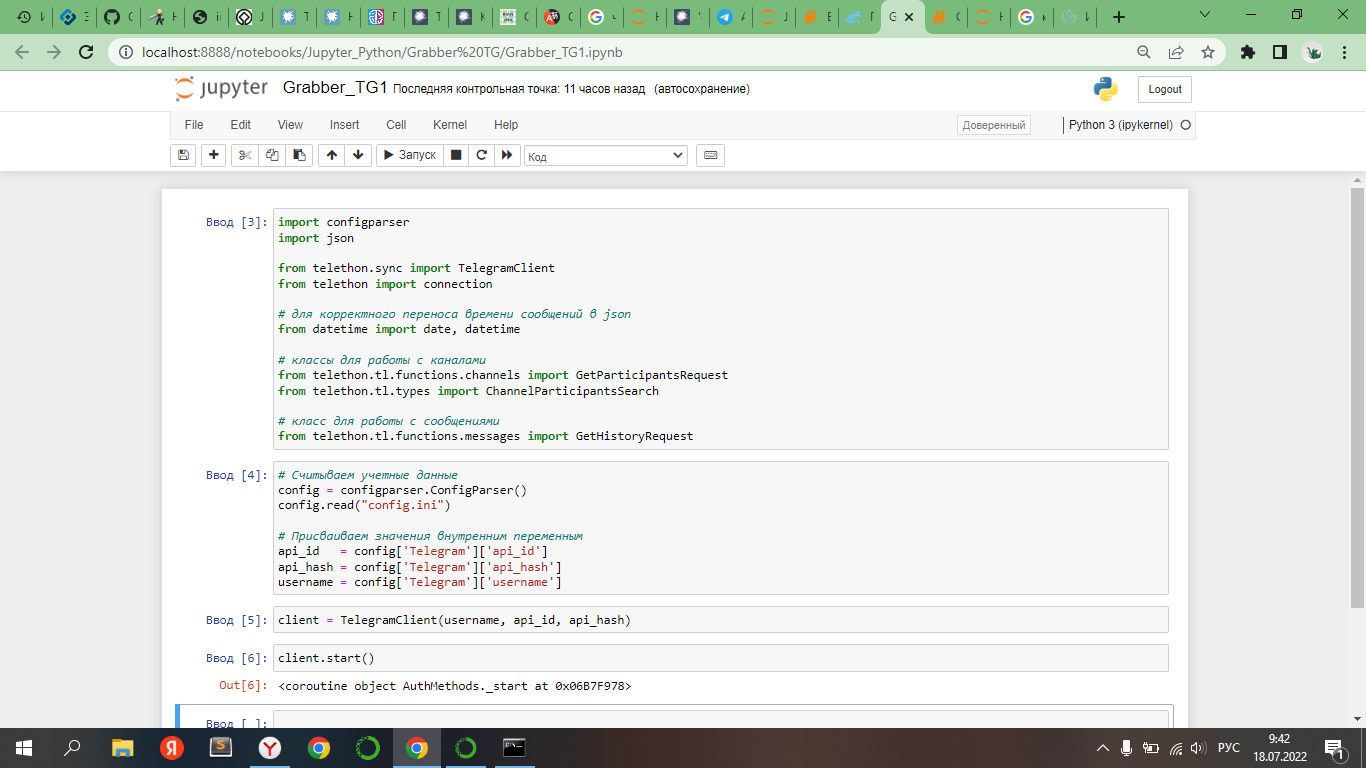Image resolution: width=1366 pixels, height=768 pixels.
Task: Cut selected cells with scissors icon
Action: [x=244, y=155]
